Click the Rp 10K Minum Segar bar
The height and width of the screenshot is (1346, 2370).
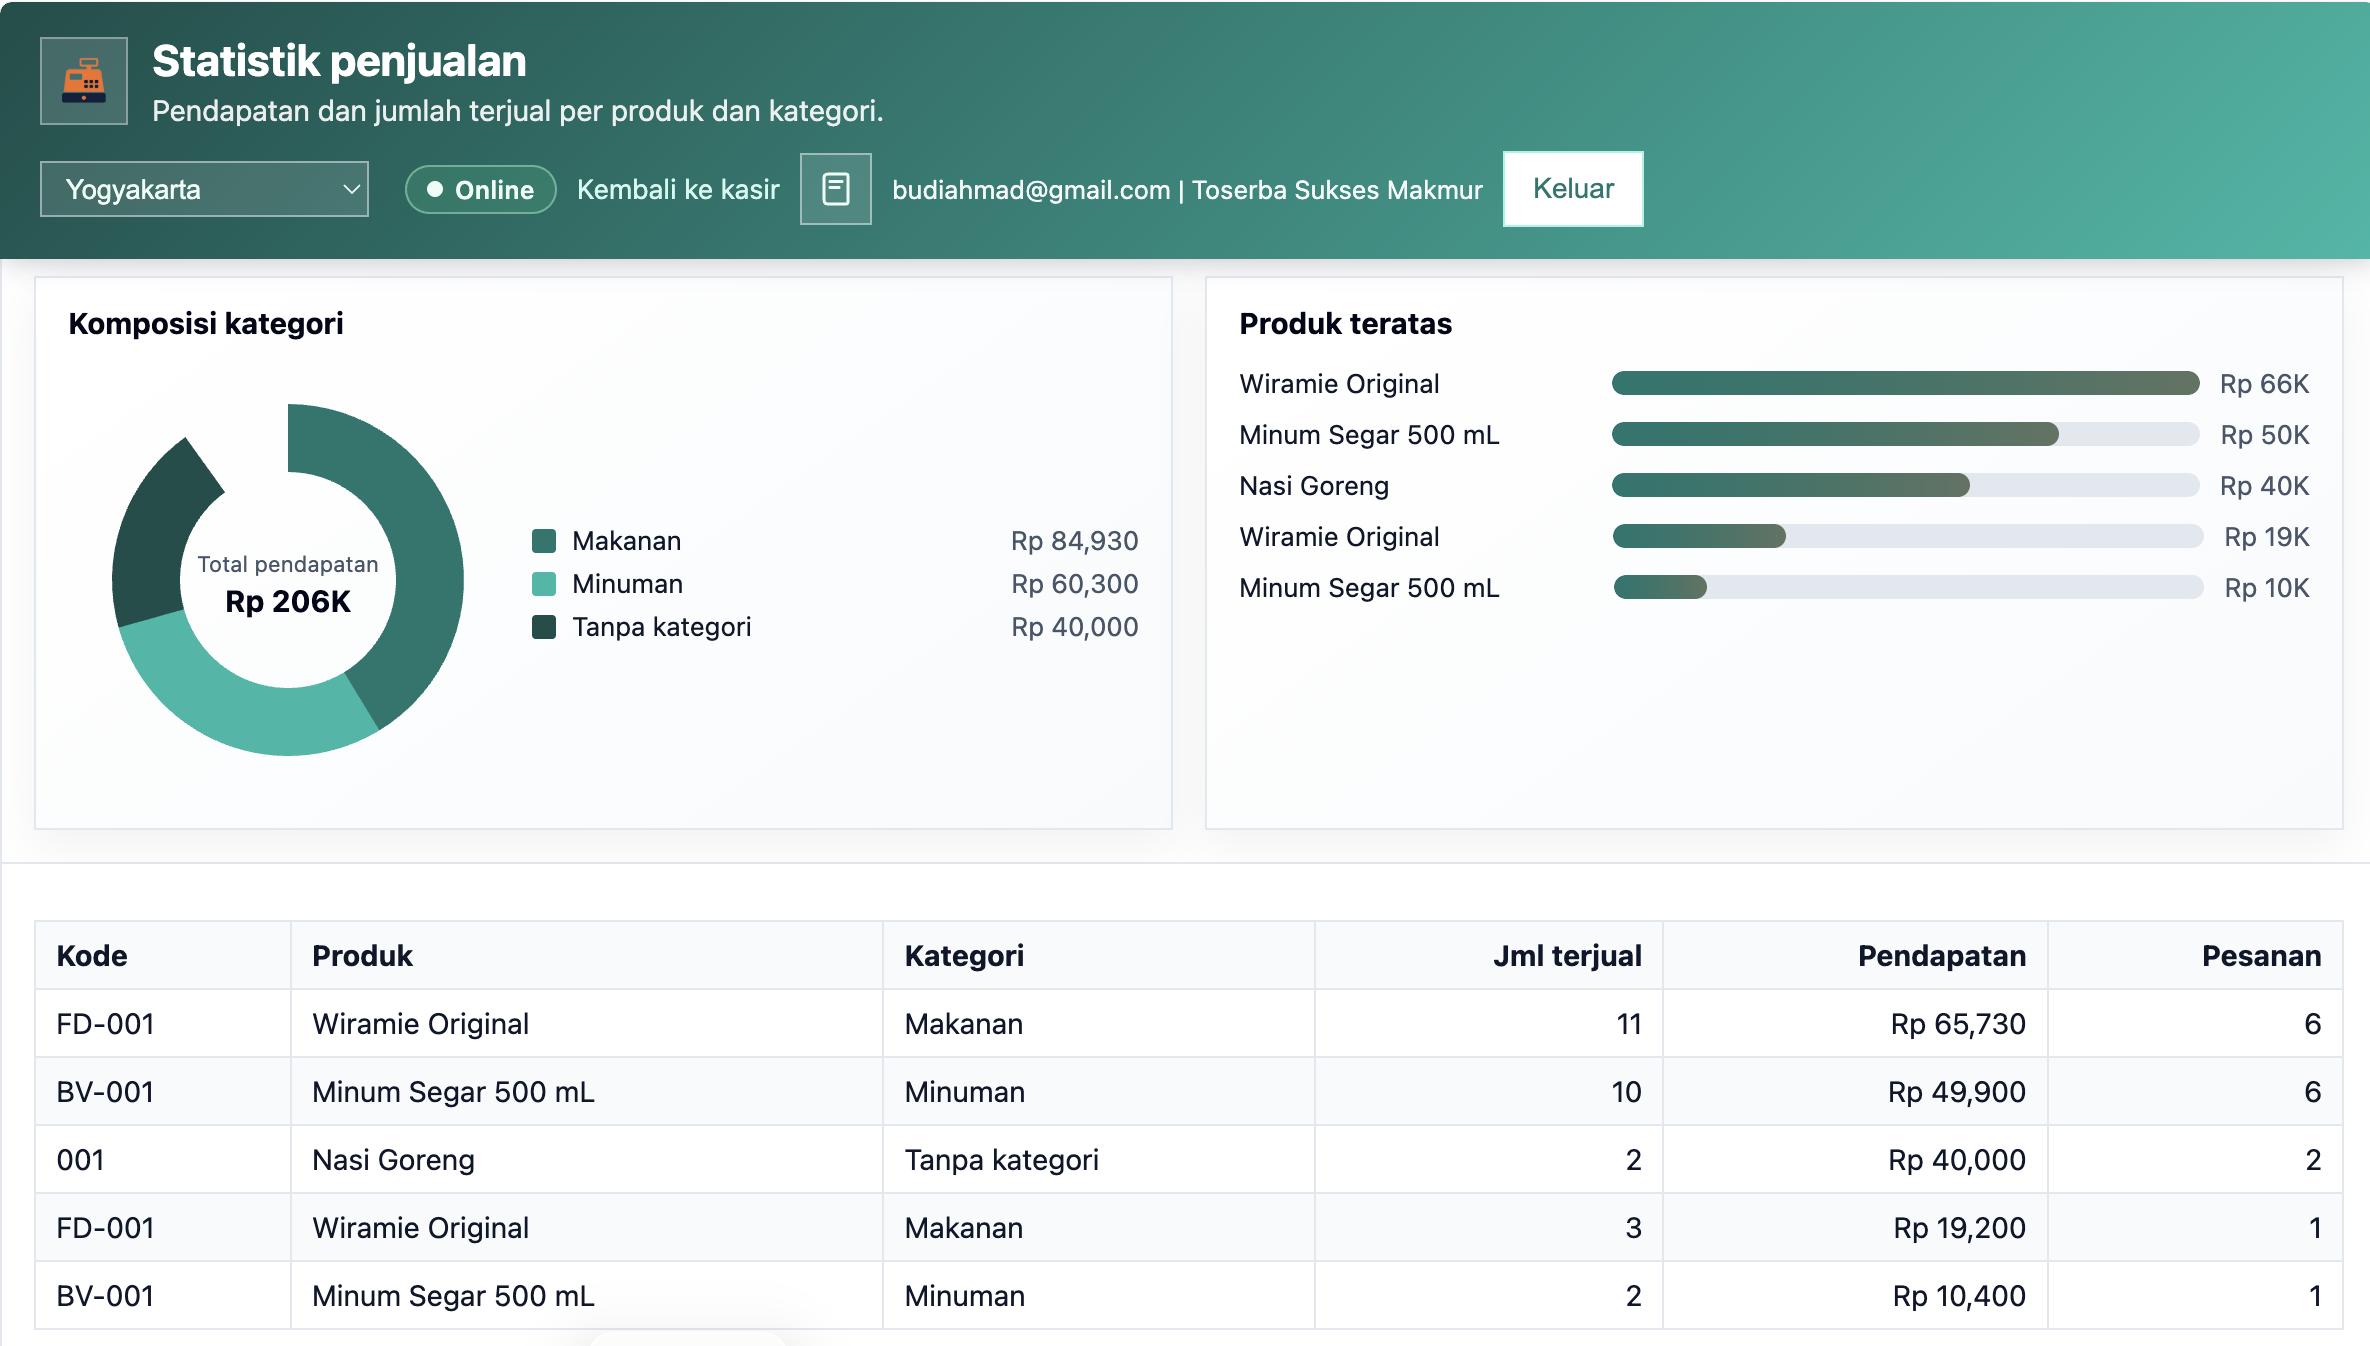point(1907,587)
